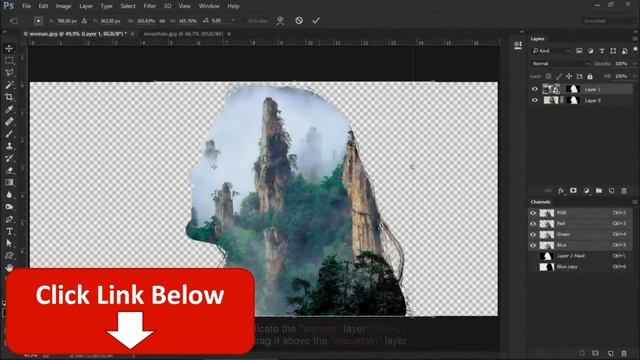Select the Brush tool
640x360 pixels.
point(9,134)
